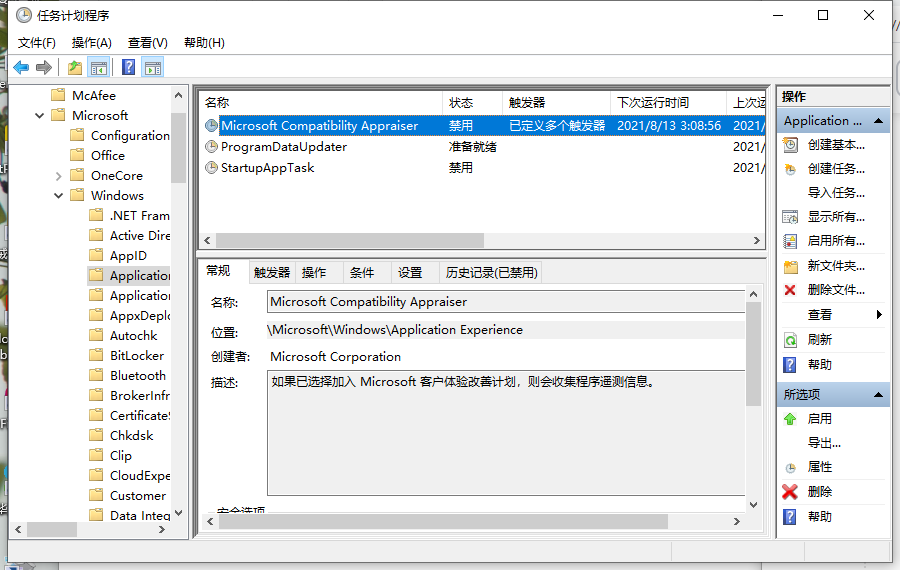Select the Office folder in tree

coord(108,156)
